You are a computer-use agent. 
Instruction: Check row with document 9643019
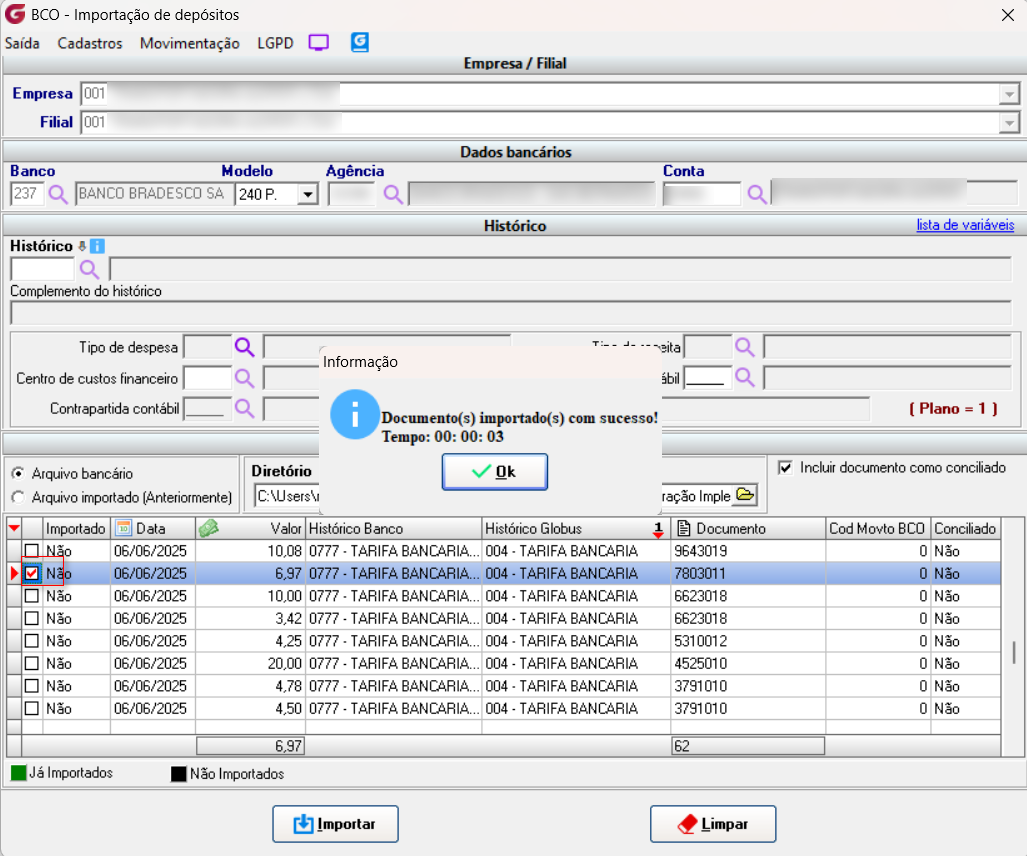(31, 551)
